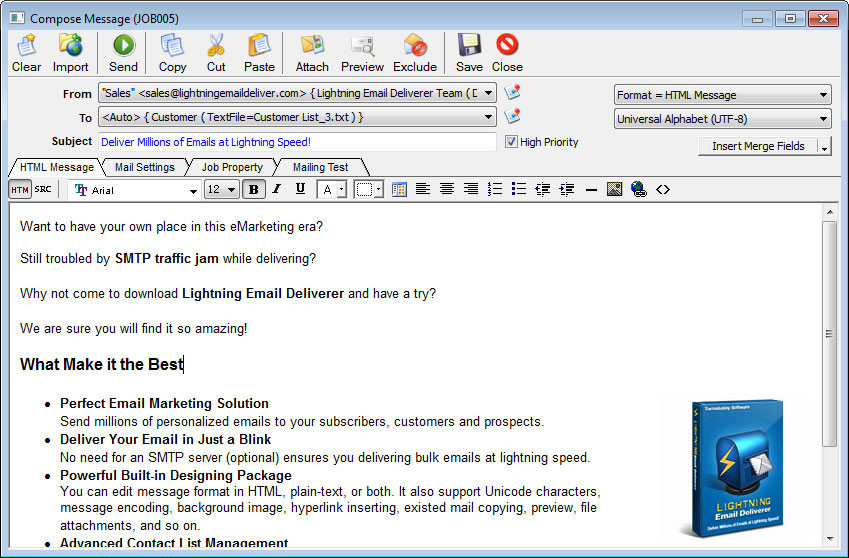The image size is (849, 558).
Task: Expand the Insert Merge Fields arrow
Action: coord(824,147)
